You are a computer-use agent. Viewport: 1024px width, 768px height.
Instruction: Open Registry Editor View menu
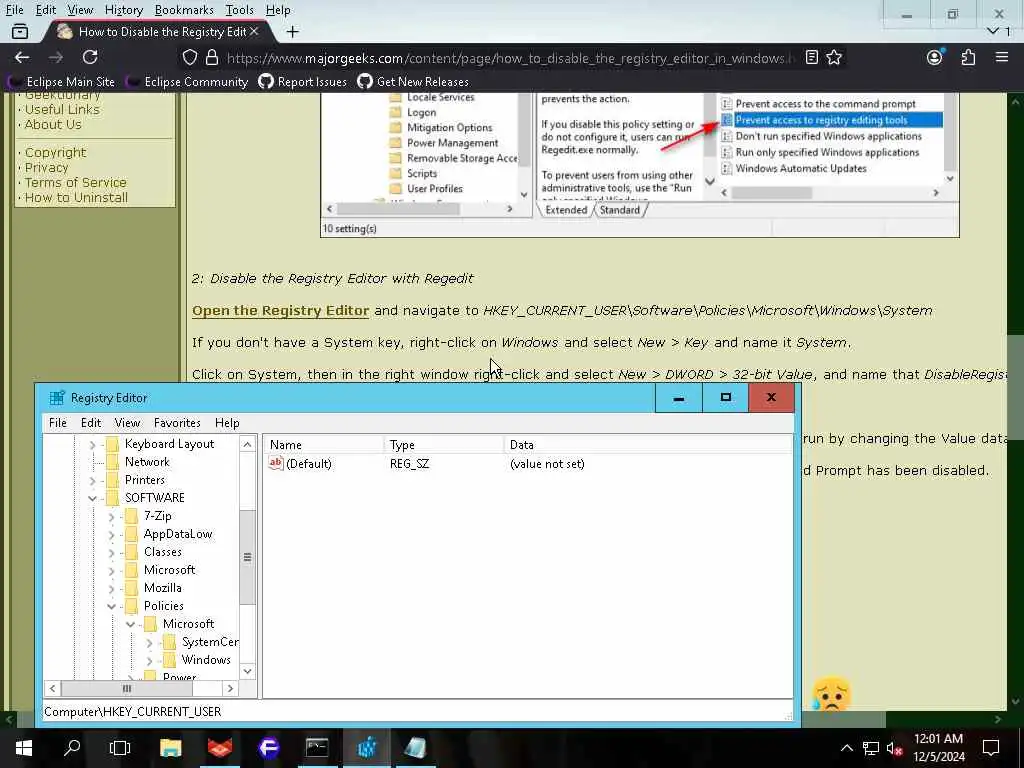pyautogui.click(x=127, y=423)
